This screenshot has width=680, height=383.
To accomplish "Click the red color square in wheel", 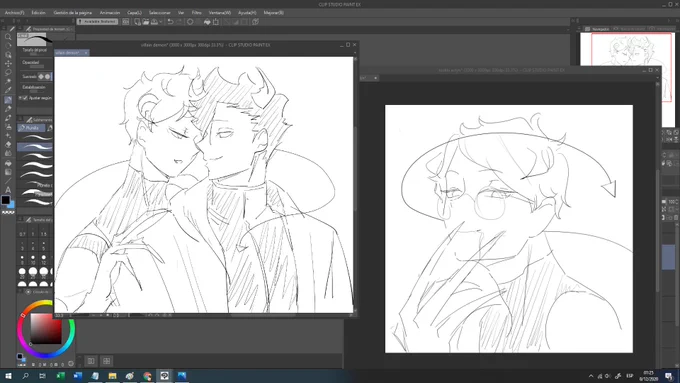I will pyautogui.click(x=46, y=329).
